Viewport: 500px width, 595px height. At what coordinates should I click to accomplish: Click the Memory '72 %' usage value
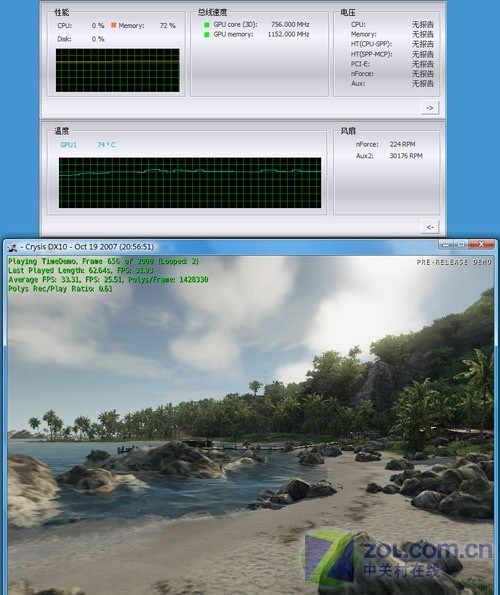(x=168, y=25)
